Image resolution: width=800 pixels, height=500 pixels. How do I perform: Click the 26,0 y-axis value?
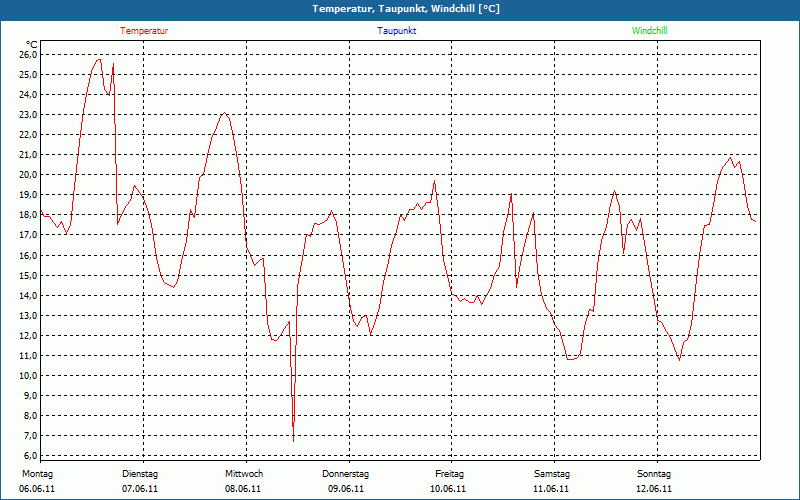coord(28,55)
